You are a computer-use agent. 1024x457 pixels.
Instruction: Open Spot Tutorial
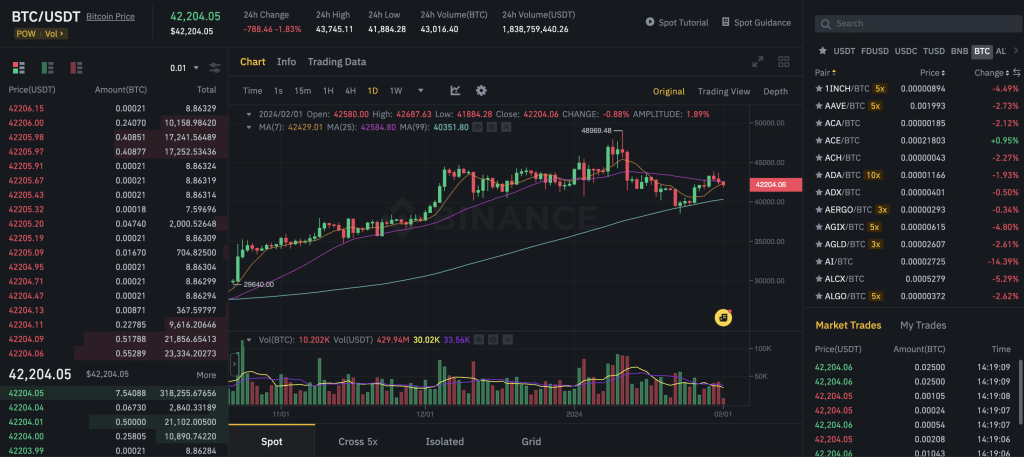click(x=677, y=22)
